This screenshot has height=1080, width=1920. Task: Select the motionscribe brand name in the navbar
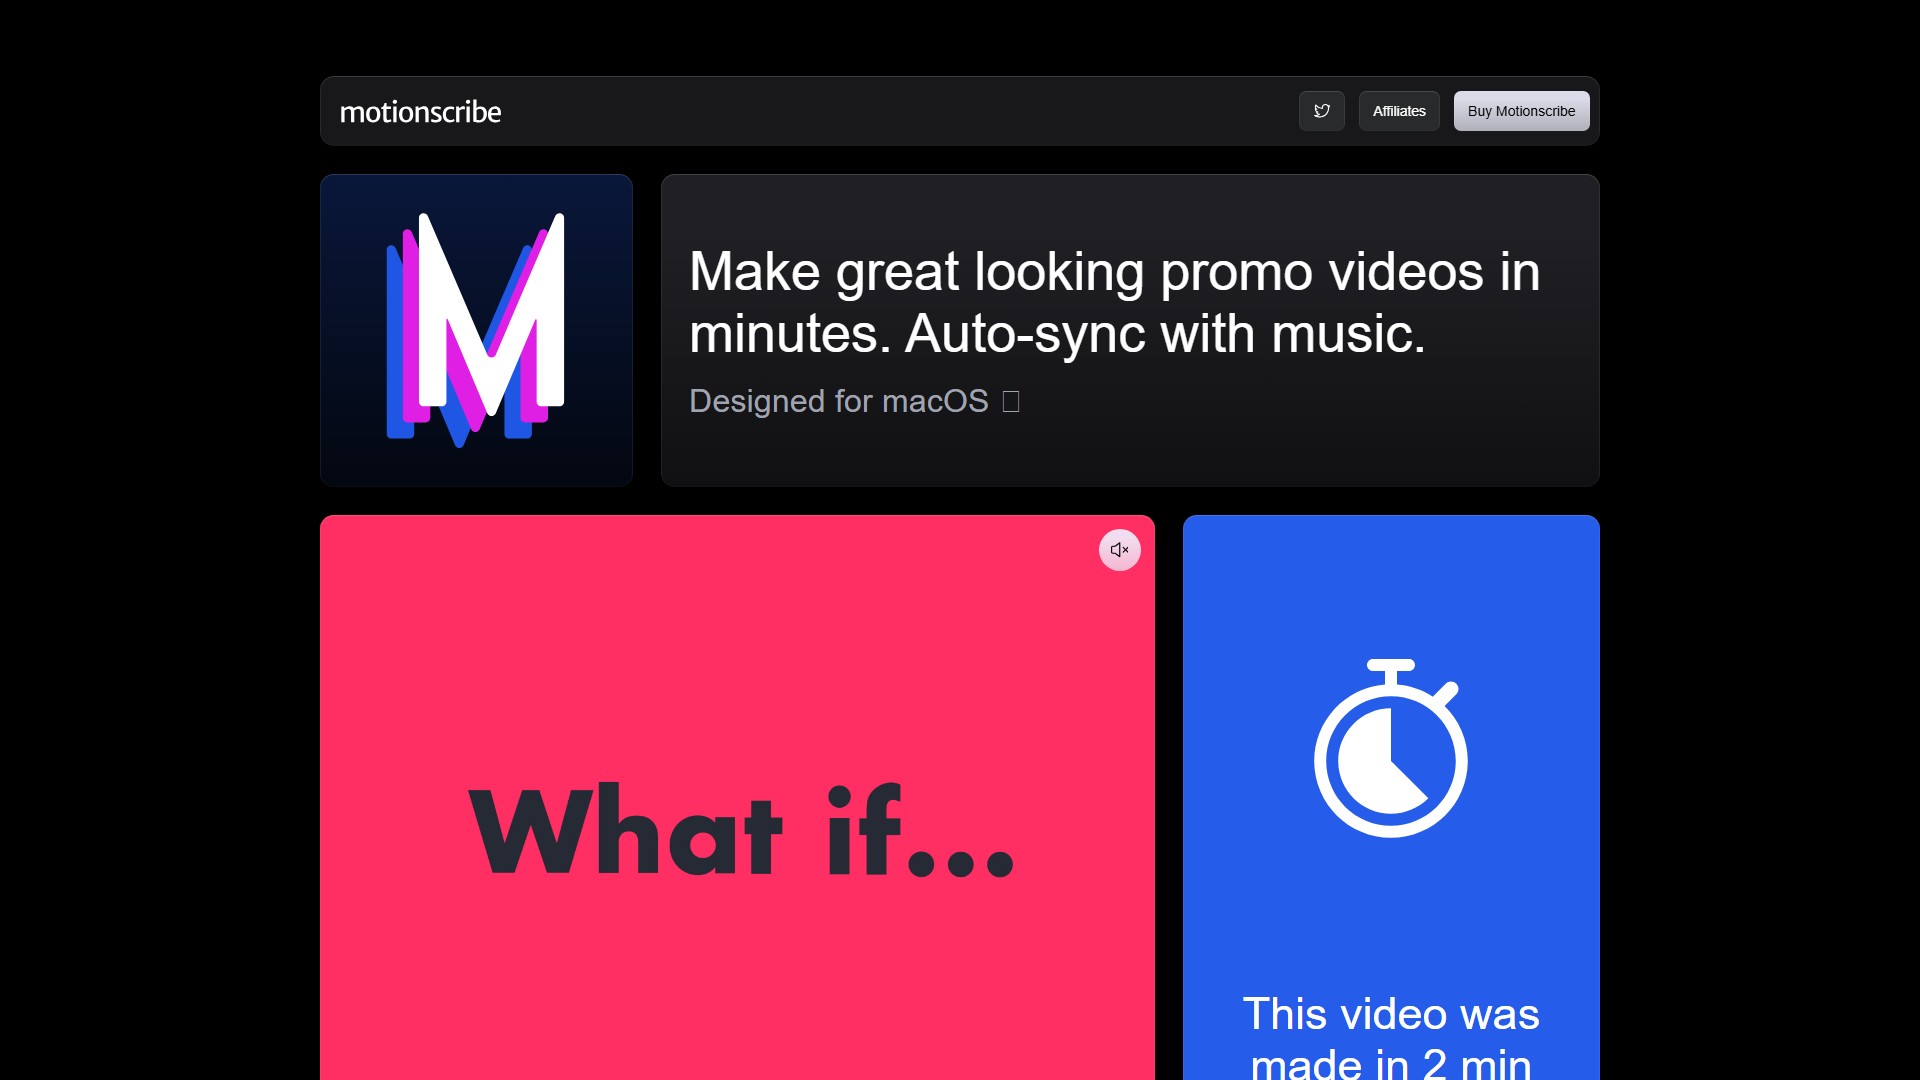[x=420, y=111]
